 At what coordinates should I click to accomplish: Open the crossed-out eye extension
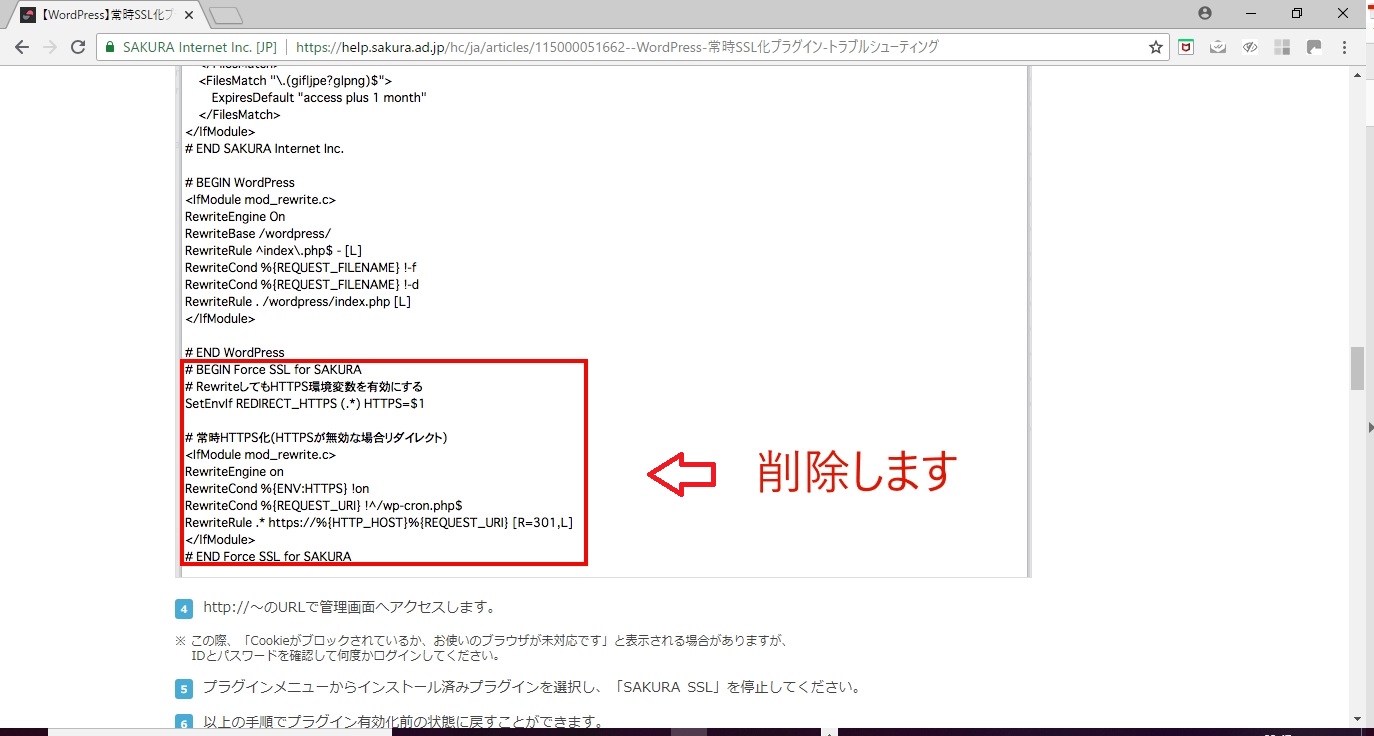tap(1250, 47)
